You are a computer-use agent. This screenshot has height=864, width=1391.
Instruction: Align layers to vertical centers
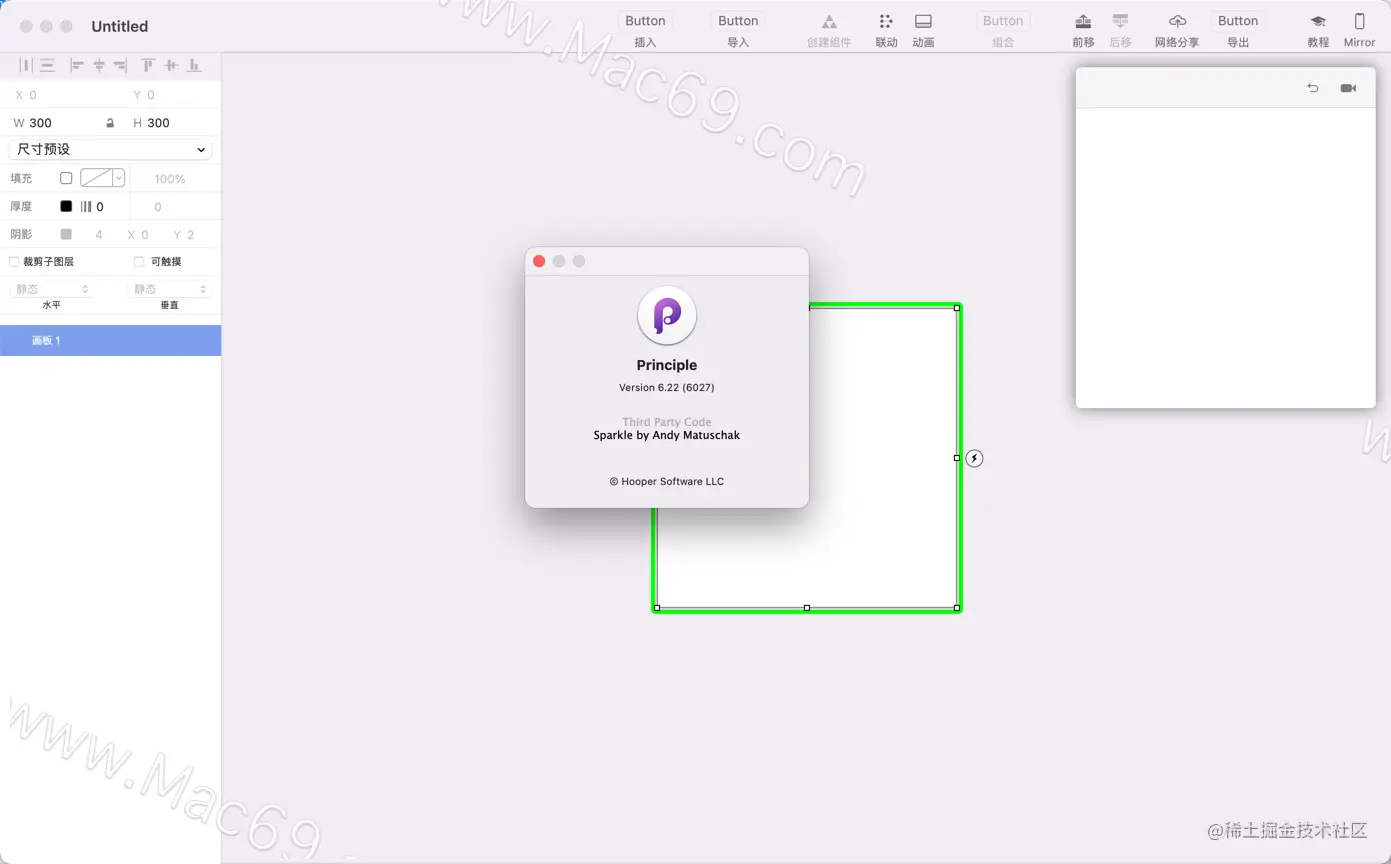pos(171,65)
